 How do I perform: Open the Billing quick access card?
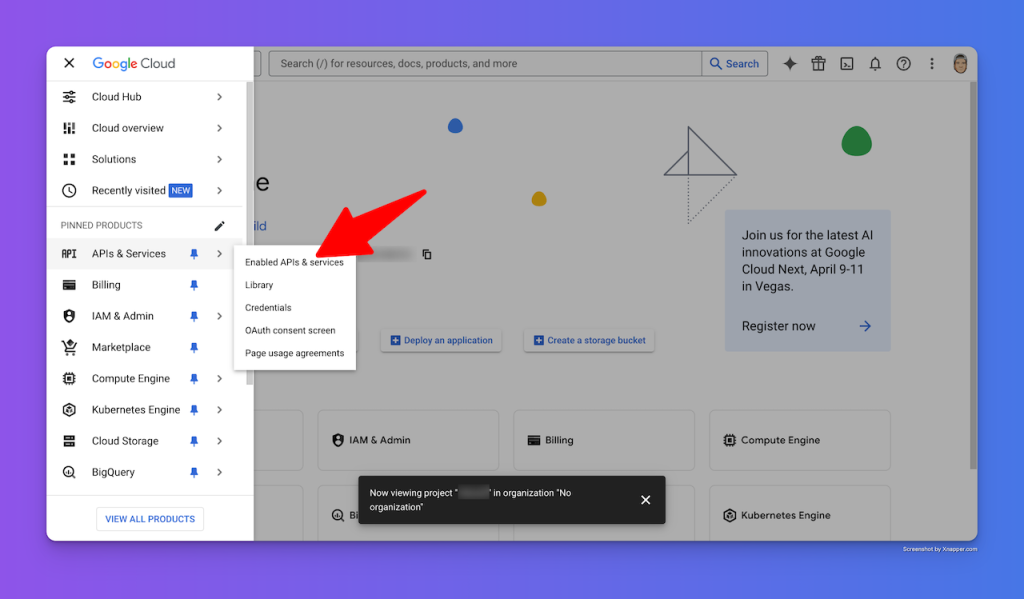tap(604, 440)
